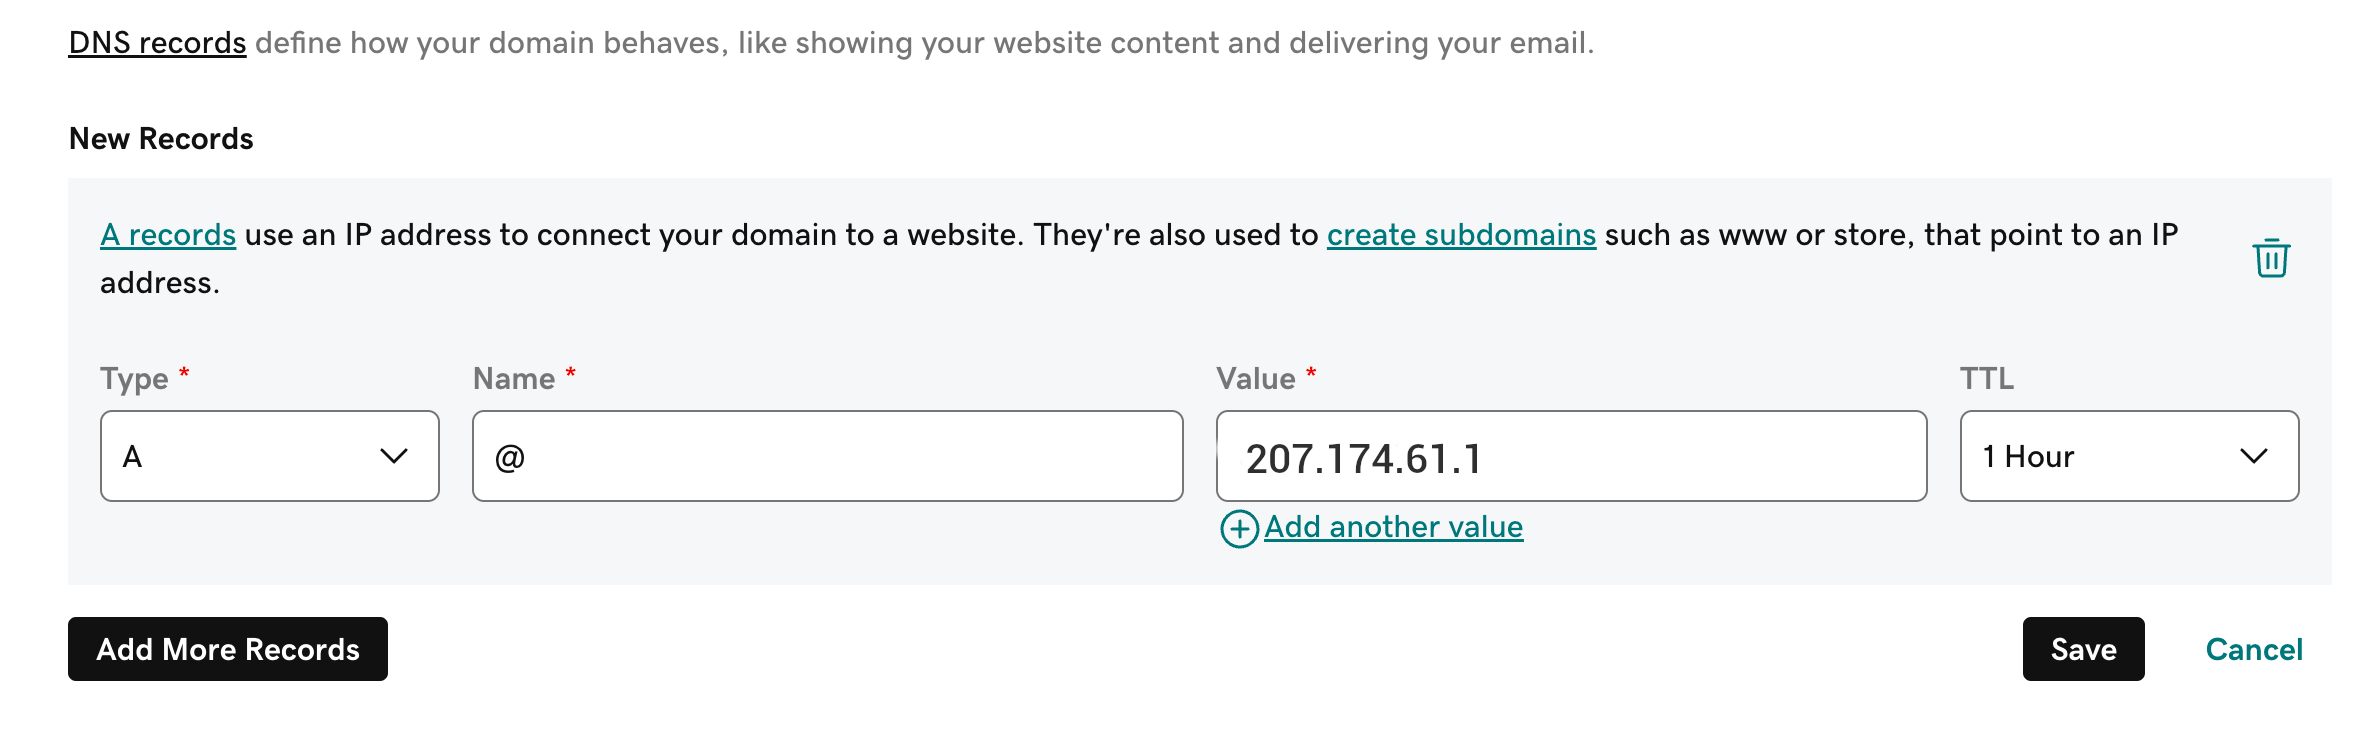This screenshot has width=2368, height=750.
Task: Click the plus circle icon below Value
Action: (1239, 528)
